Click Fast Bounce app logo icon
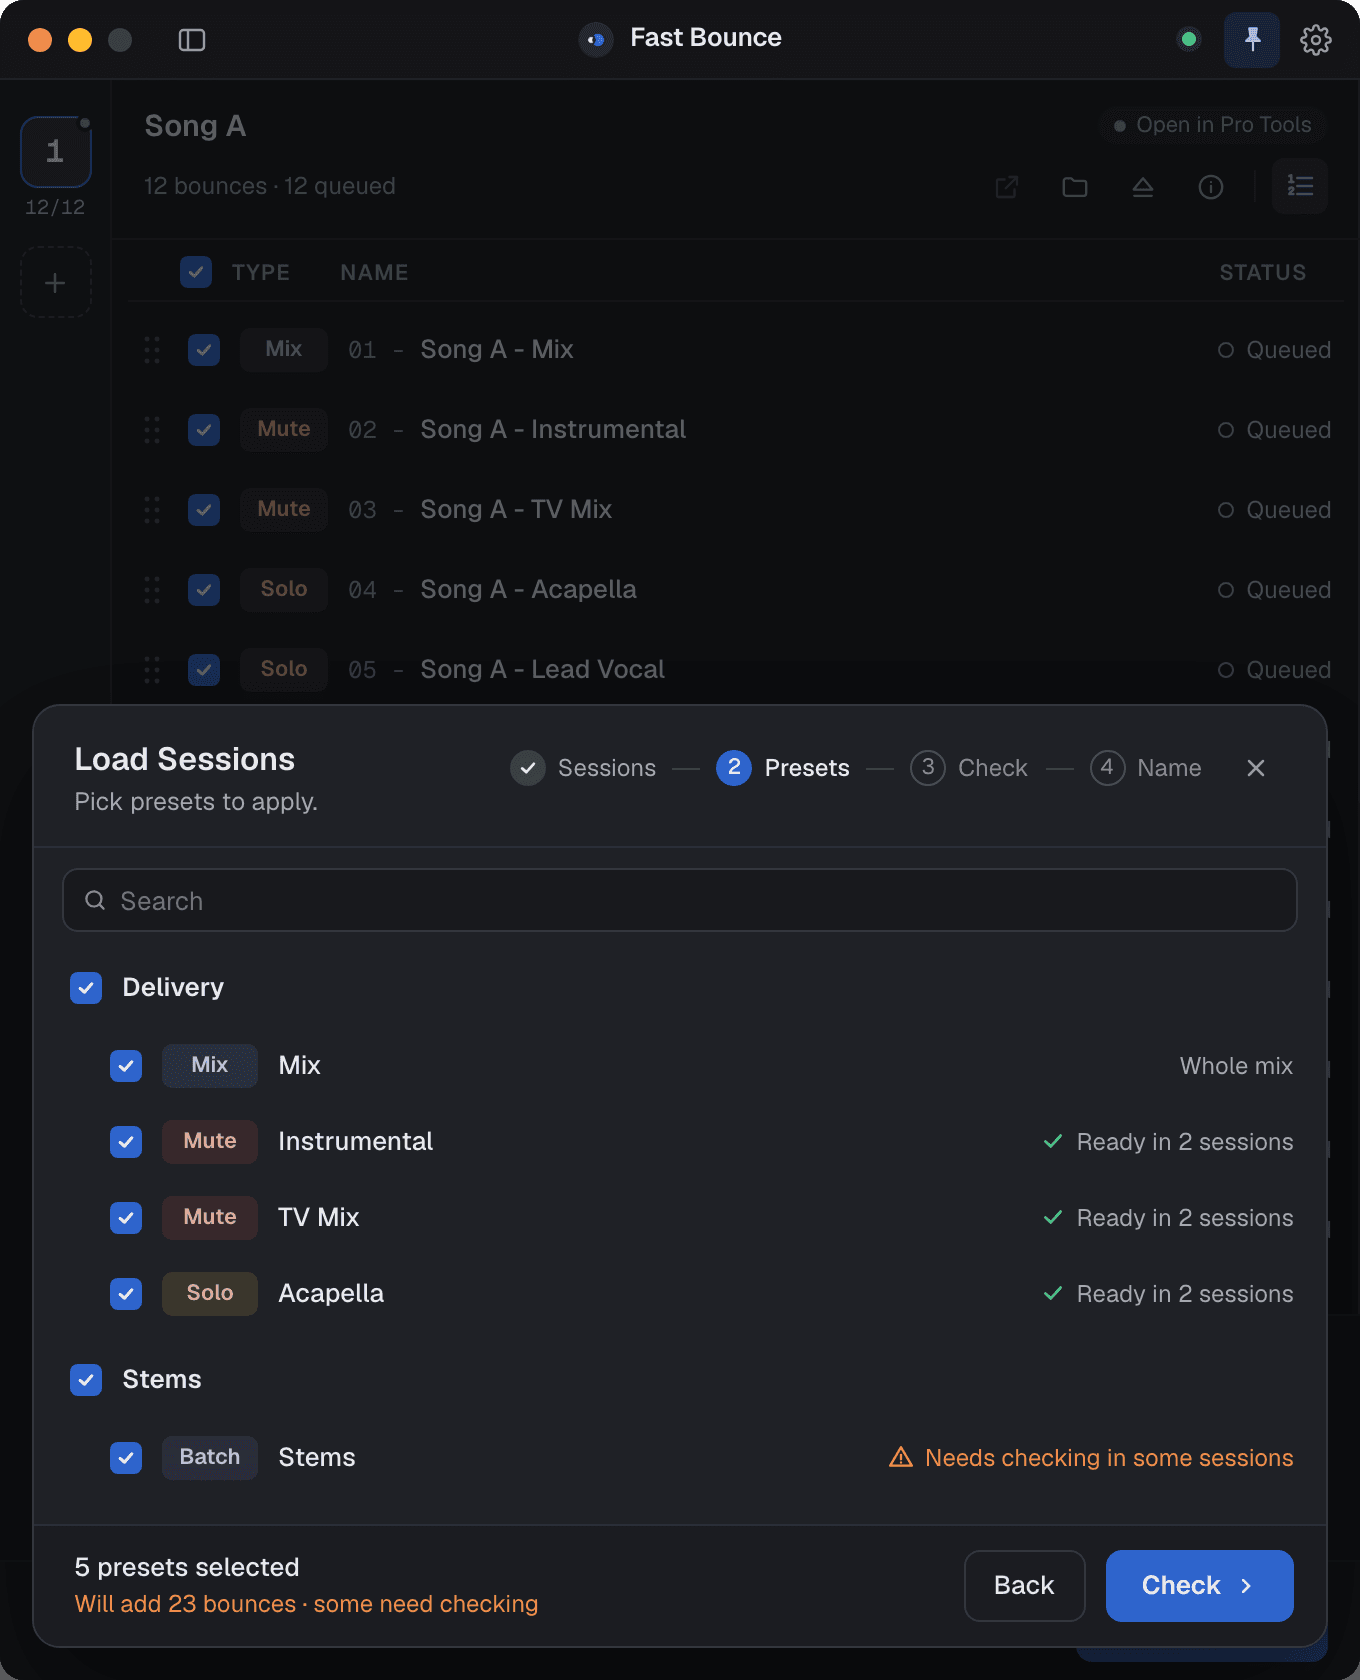The height and width of the screenshot is (1680, 1360). (x=596, y=40)
